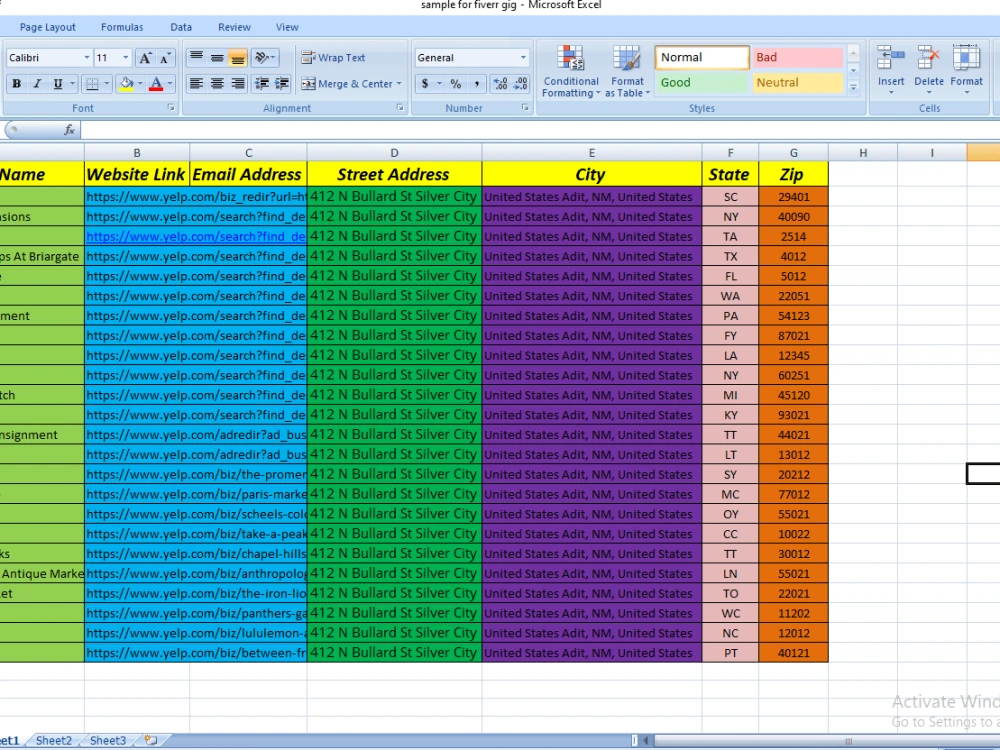Open Conditional Formatting menu
The height and width of the screenshot is (750, 1000).
[x=571, y=71]
